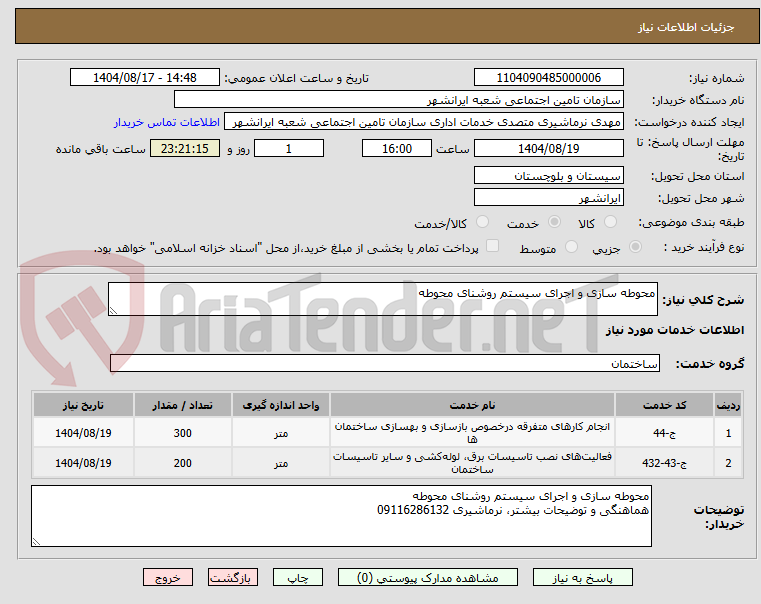The height and width of the screenshot is (604, 761).
Task: Click the general need description textarea
Action: (x=382, y=299)
